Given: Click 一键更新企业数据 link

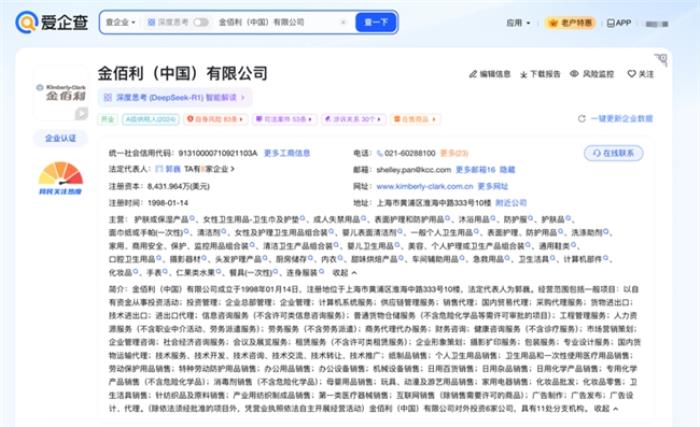Looking at the screenshot, I should click(621, 119).
